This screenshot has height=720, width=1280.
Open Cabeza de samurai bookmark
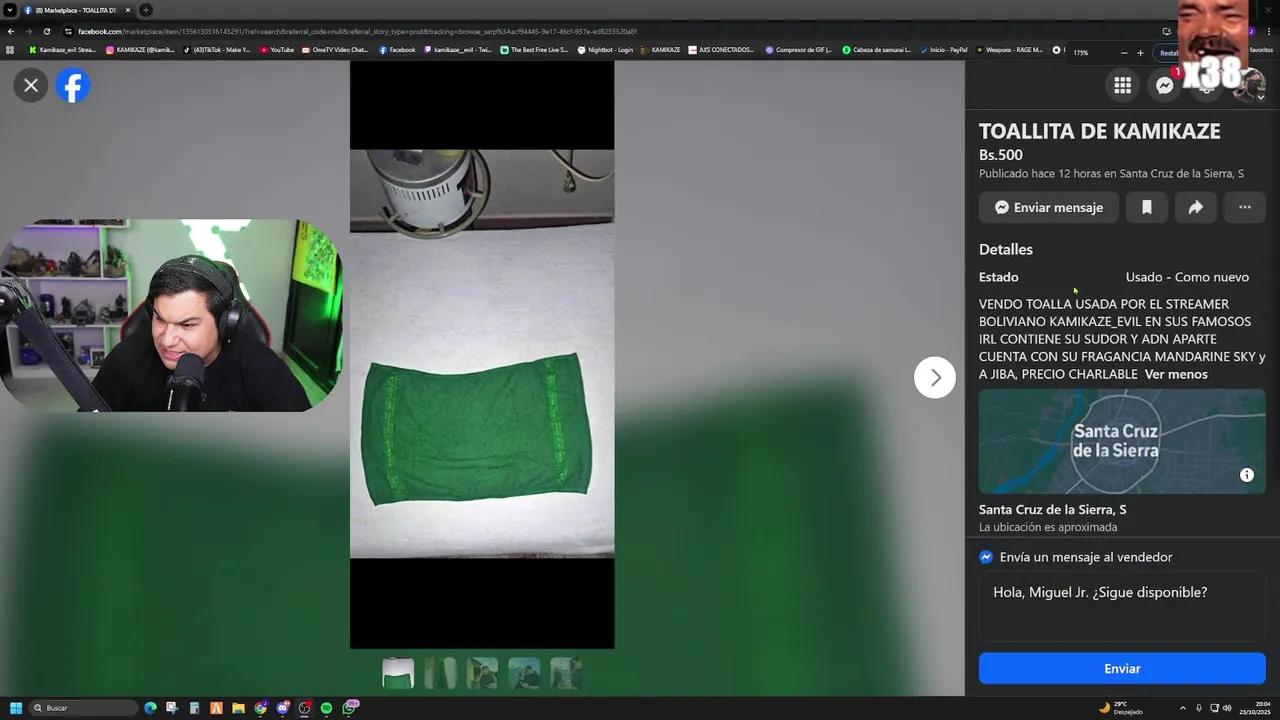[877, 50]
